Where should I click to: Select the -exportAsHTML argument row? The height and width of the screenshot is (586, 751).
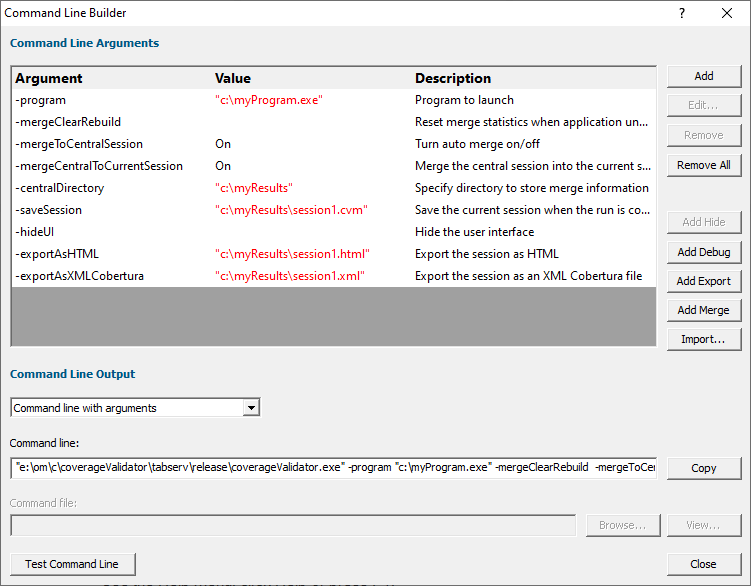[333, 254]
